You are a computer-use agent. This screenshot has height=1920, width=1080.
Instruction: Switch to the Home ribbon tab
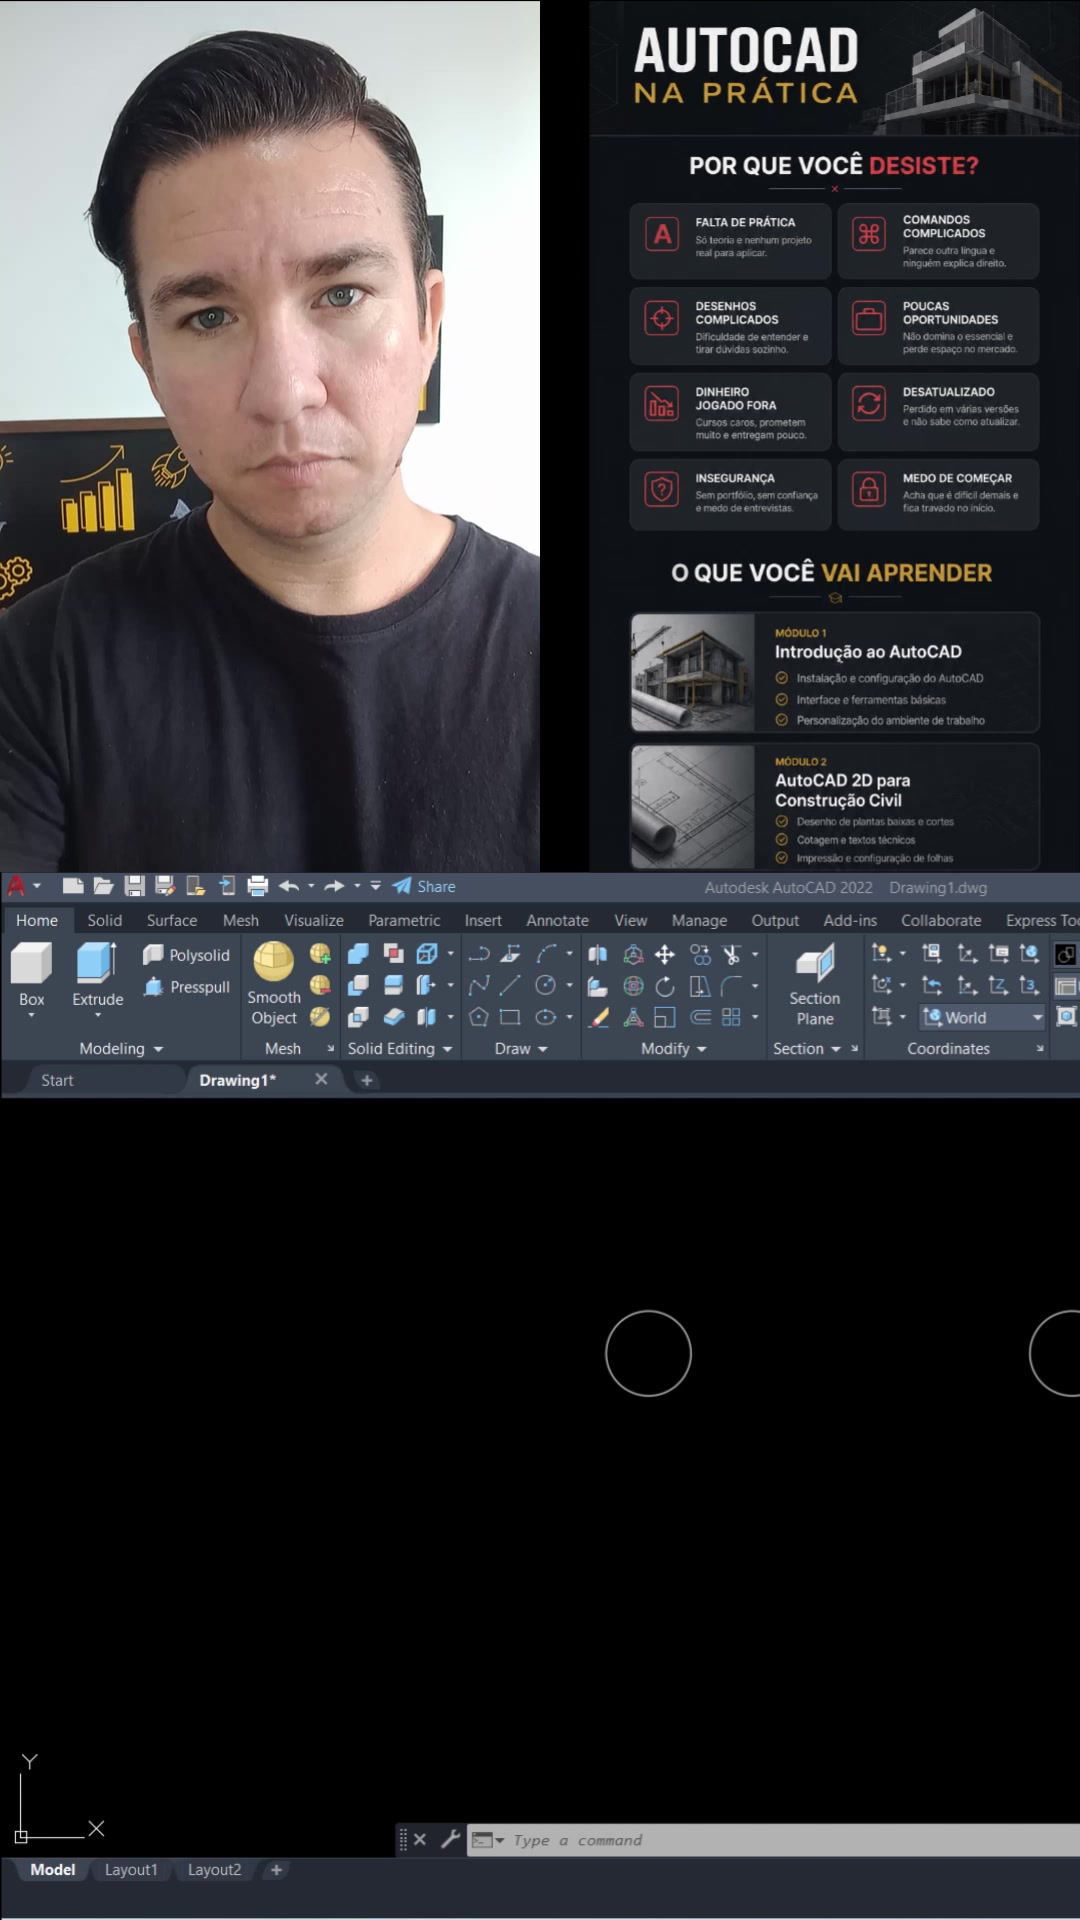[x=37, y=920]
